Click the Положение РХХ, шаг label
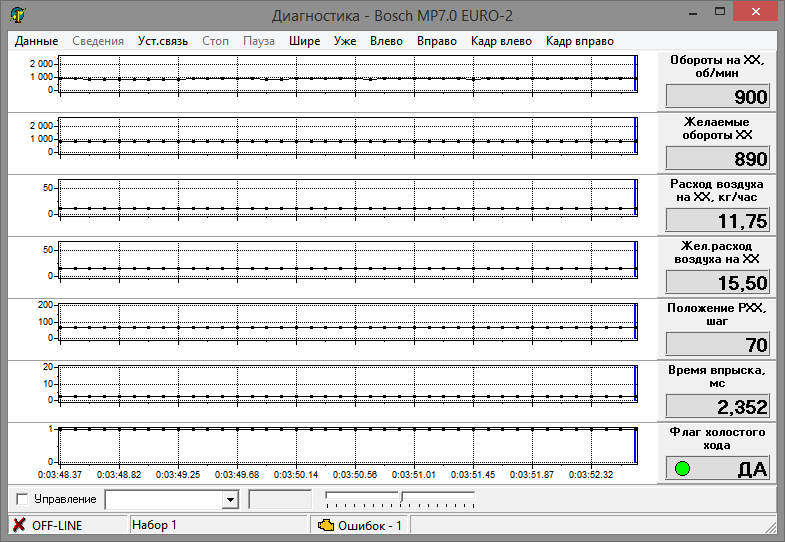Screen dimensions: 785x542 click(717, 314)
